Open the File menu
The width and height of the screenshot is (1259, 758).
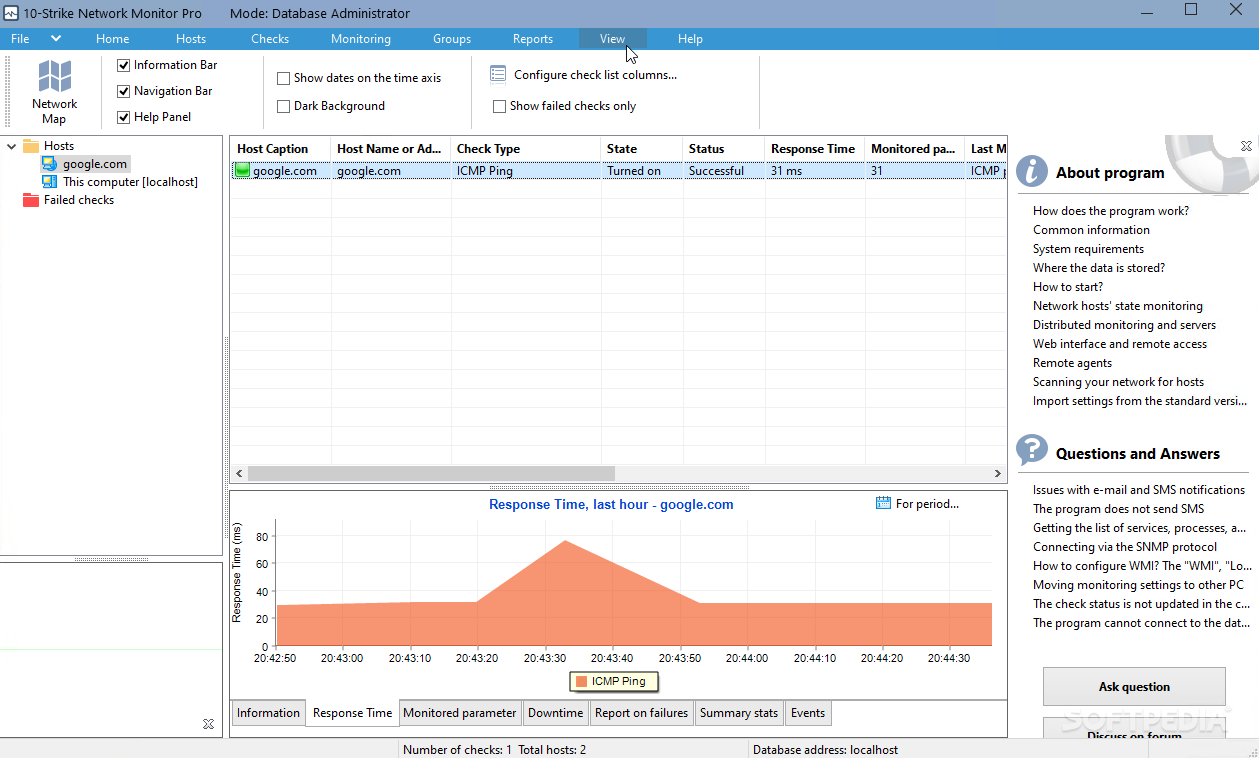(20, 39)
